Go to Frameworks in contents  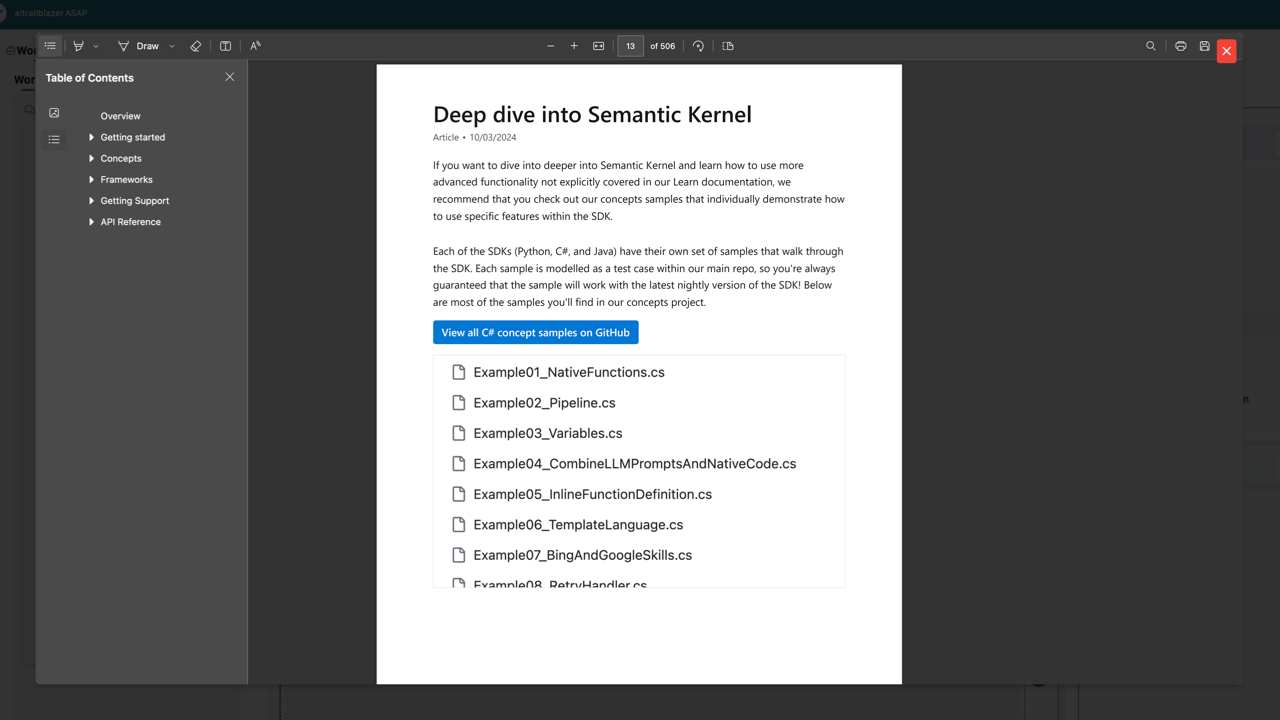[x=126, y=179]
